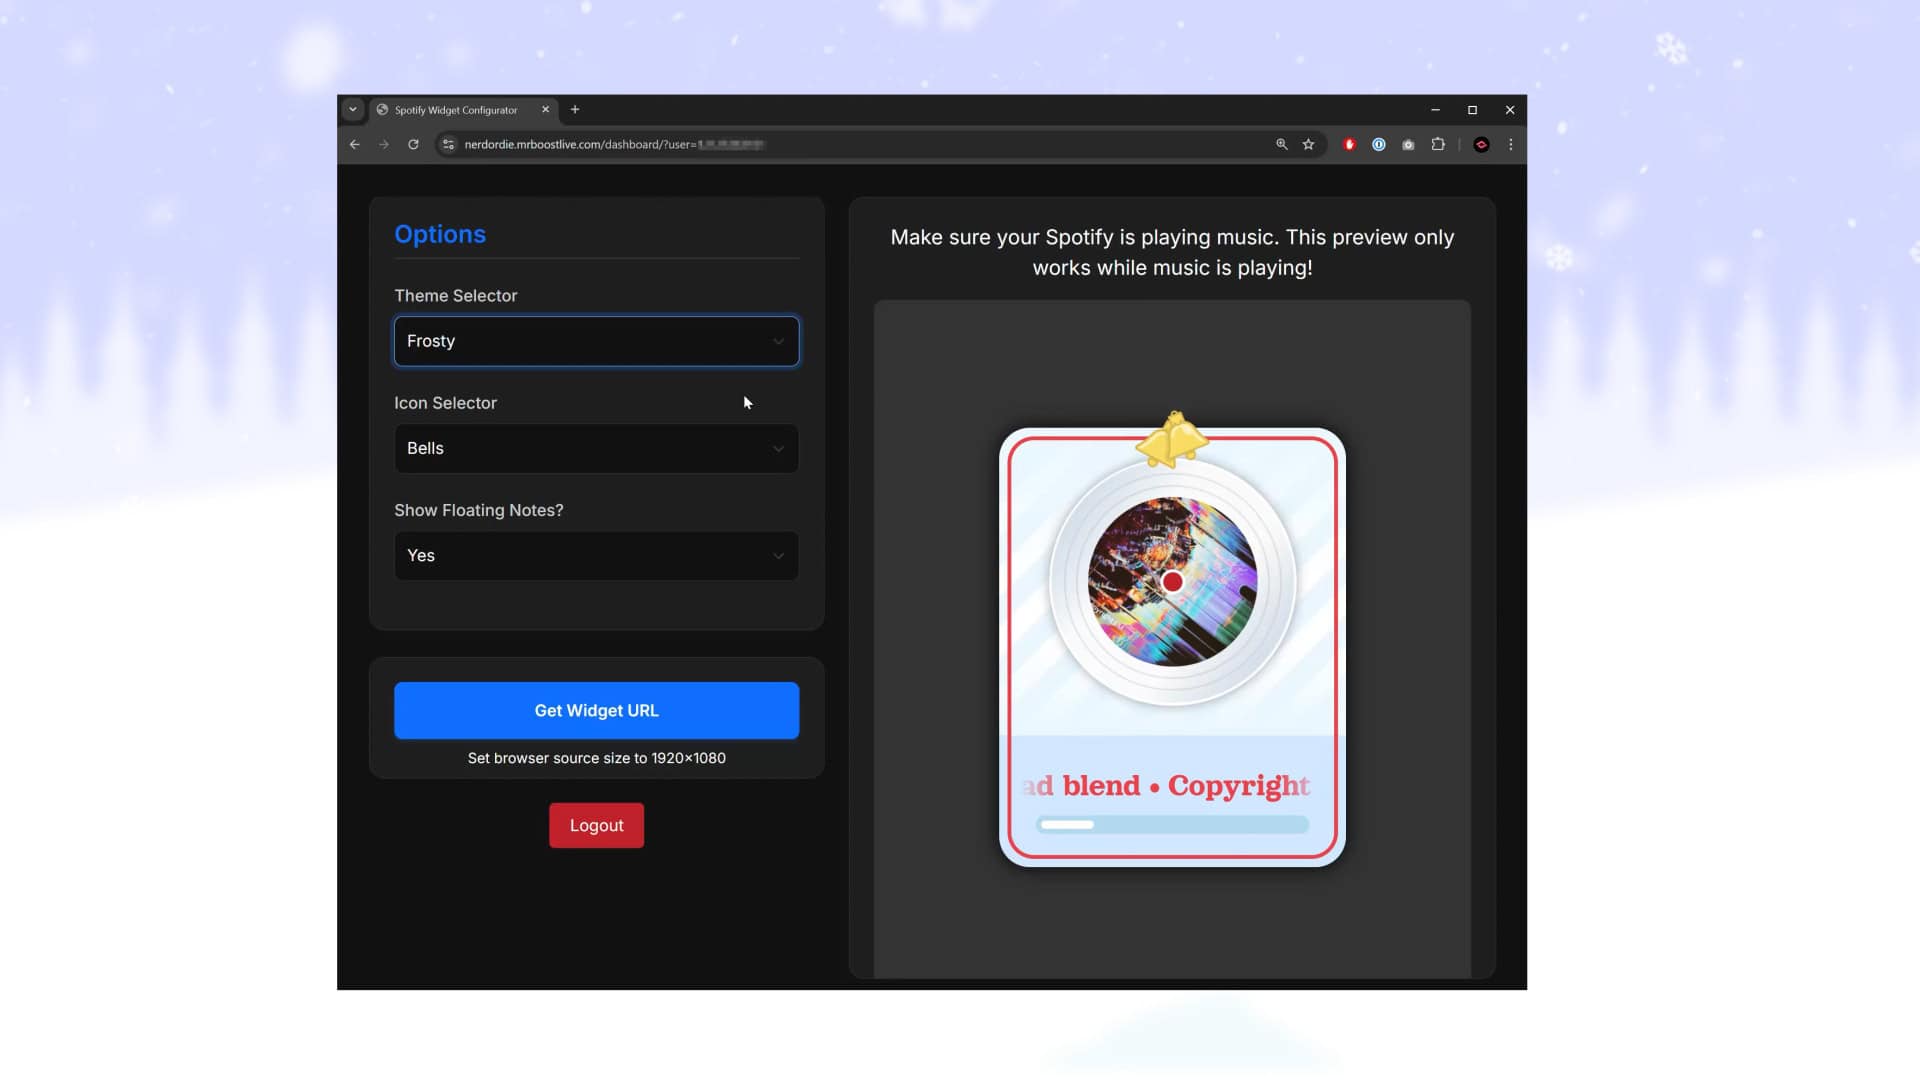Click the red ad blocker extension icon
The image size is (1920, 1080).
pyautogui.click(x=1350, y=144)
